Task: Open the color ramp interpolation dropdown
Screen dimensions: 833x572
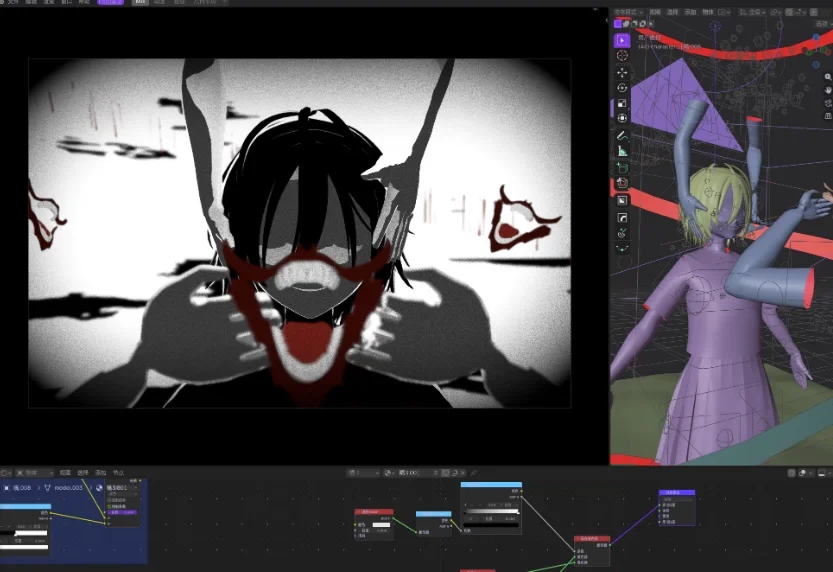Action: tap(508, 505)
